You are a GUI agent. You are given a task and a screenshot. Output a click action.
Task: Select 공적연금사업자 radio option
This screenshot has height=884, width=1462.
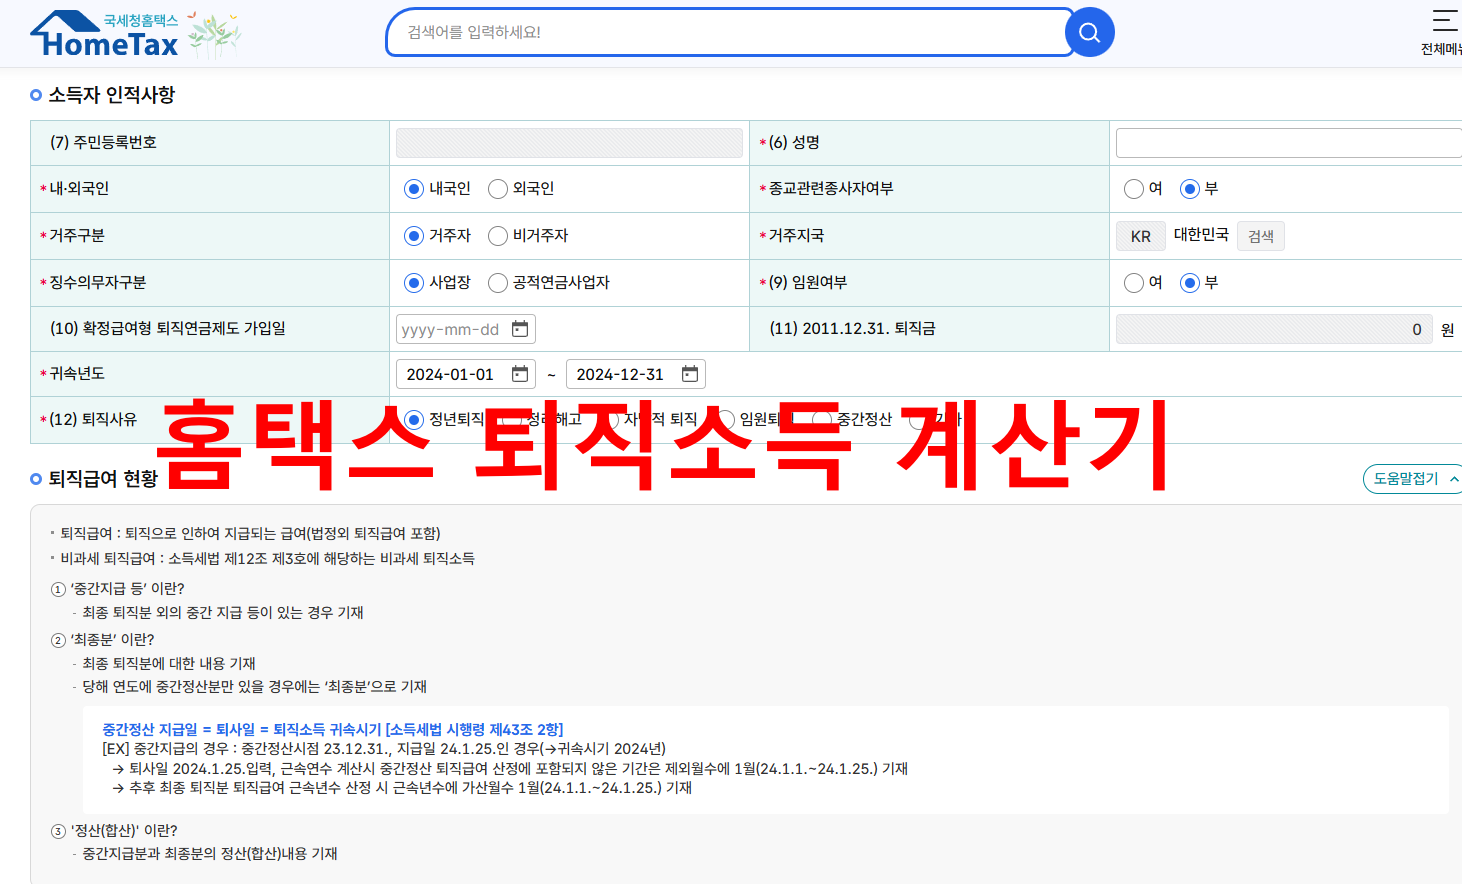click(x=498, y=283)
